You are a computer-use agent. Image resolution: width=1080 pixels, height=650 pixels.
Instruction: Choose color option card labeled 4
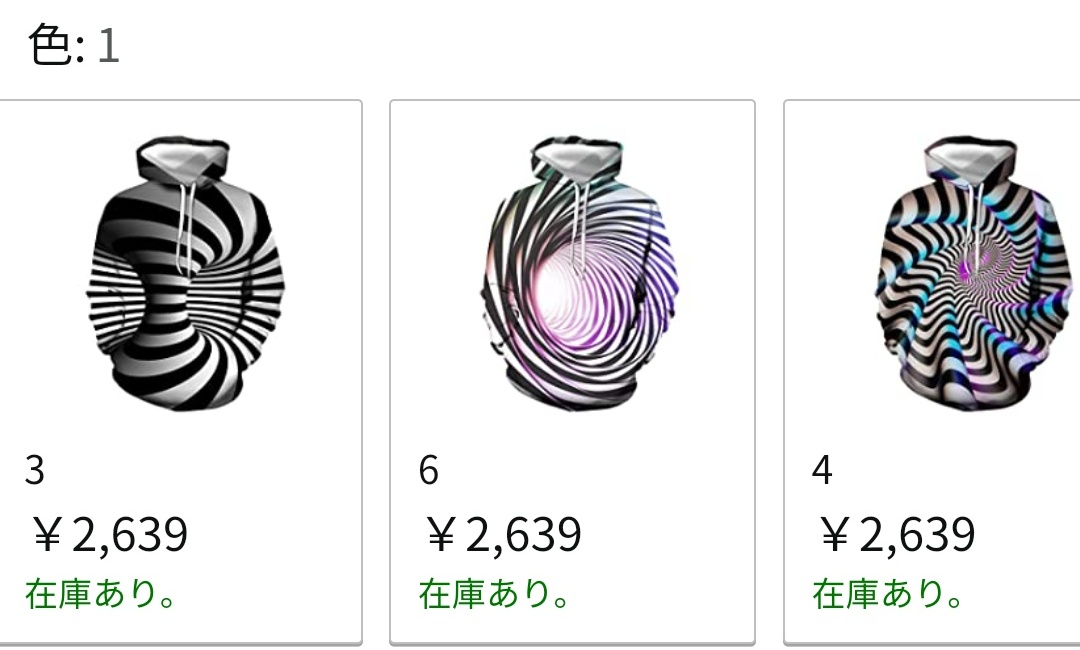point(932,372)
